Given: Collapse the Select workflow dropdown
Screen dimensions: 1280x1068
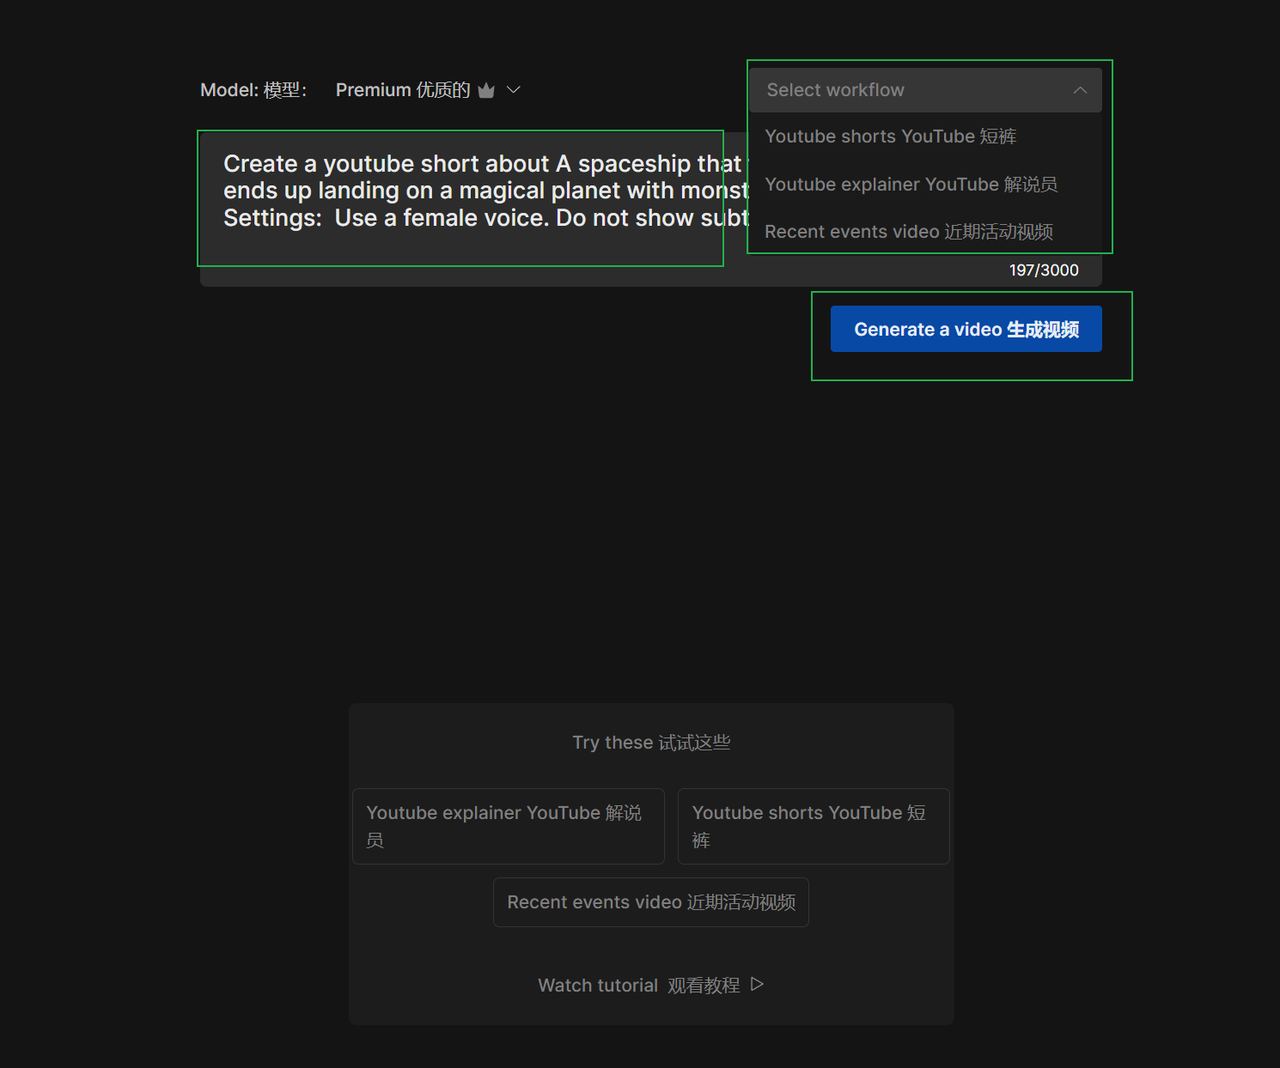Looking at the screenshot, I should point(925,90).
